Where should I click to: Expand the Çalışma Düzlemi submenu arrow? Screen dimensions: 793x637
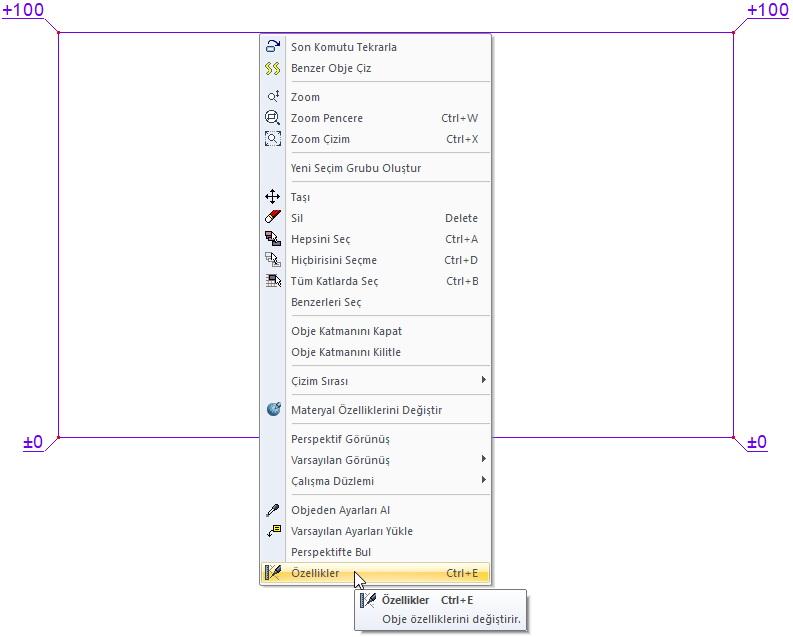click(x=483, y=480)
